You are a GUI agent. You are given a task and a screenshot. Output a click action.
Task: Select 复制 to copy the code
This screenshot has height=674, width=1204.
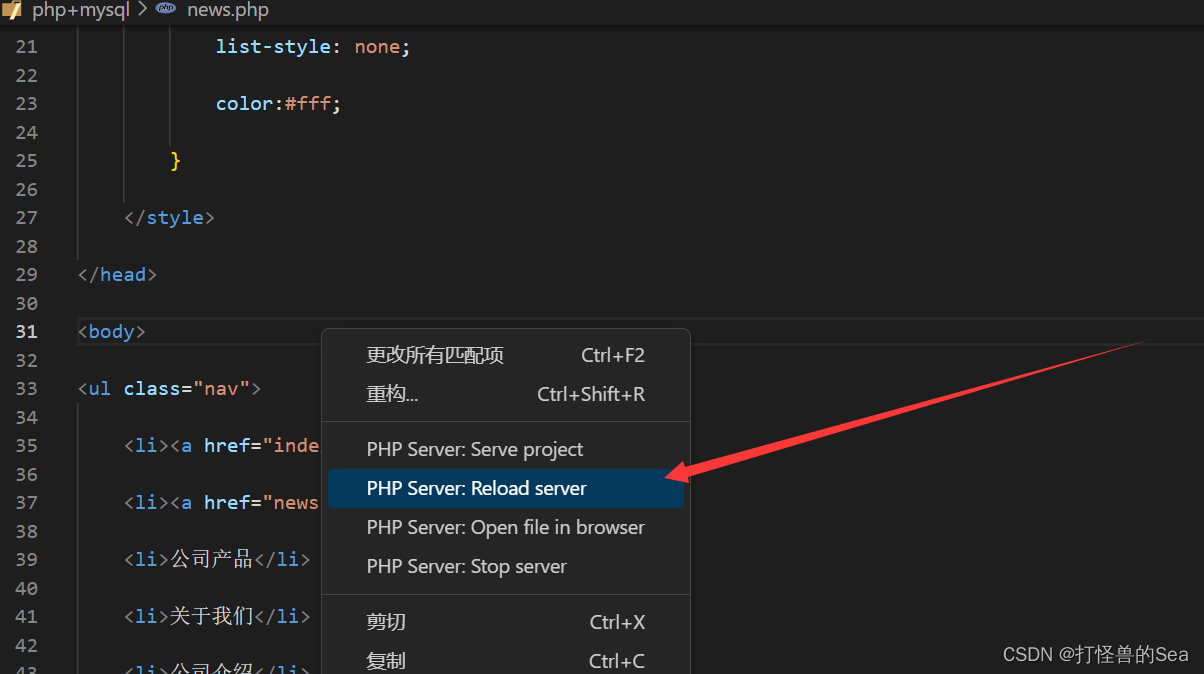click(x=386, y=660)
